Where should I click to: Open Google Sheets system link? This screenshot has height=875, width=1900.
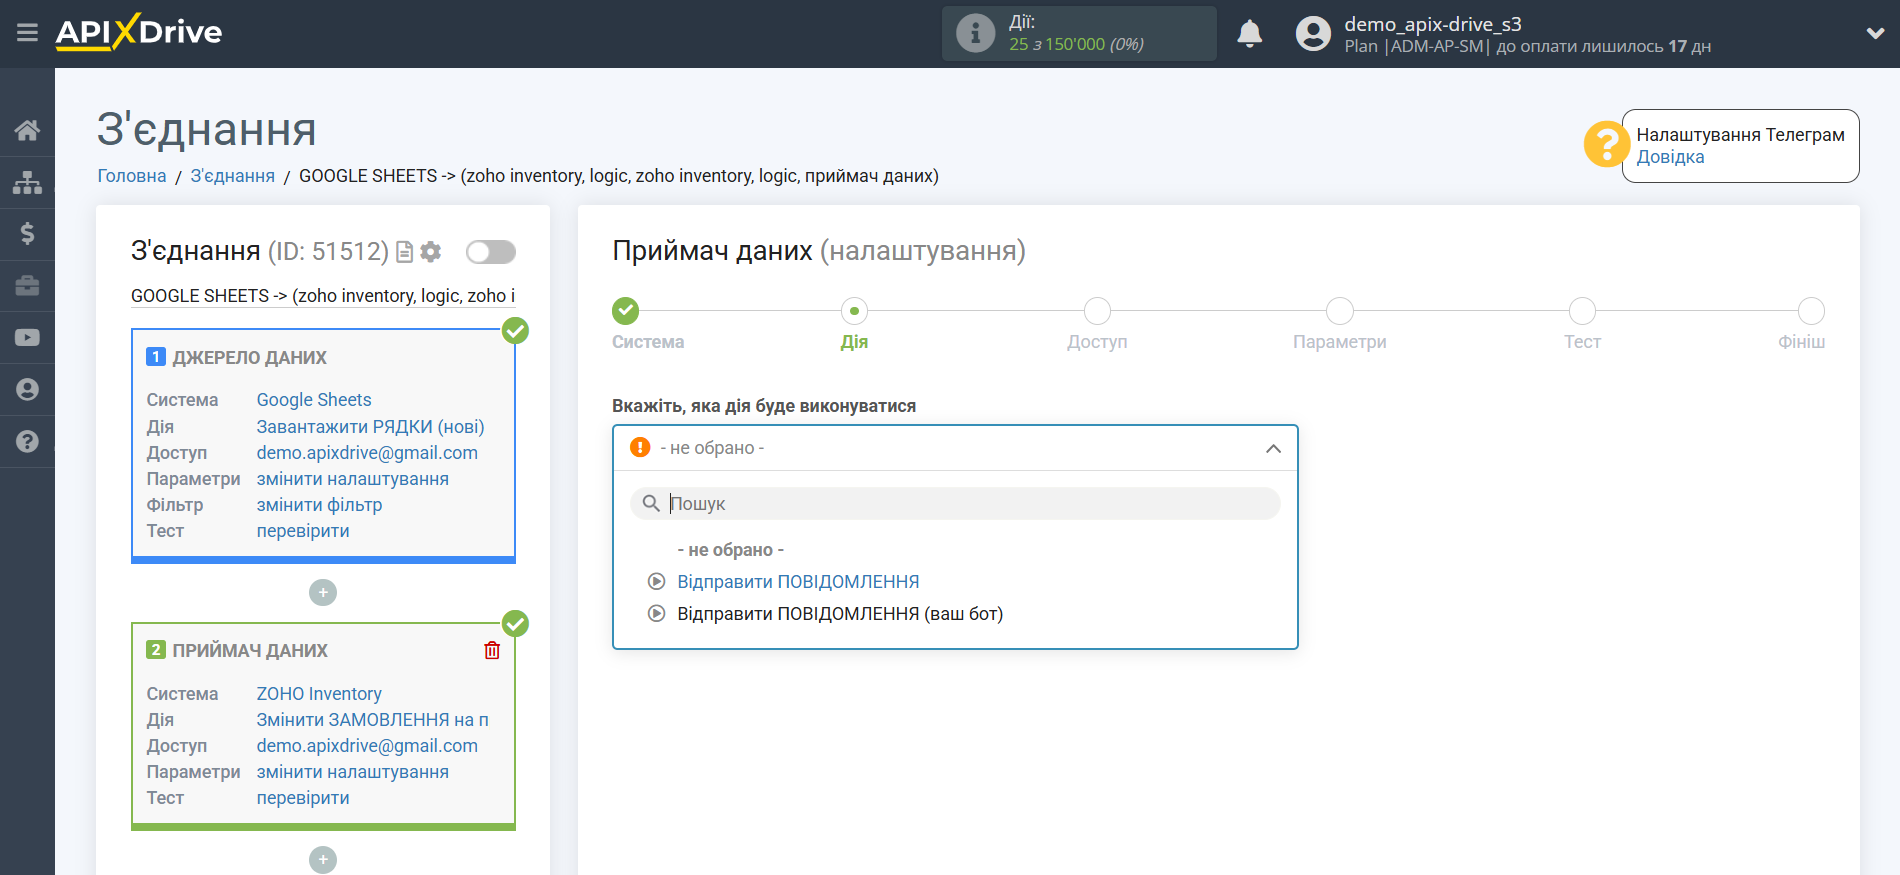pyautogui.click(x=314, y=400)
